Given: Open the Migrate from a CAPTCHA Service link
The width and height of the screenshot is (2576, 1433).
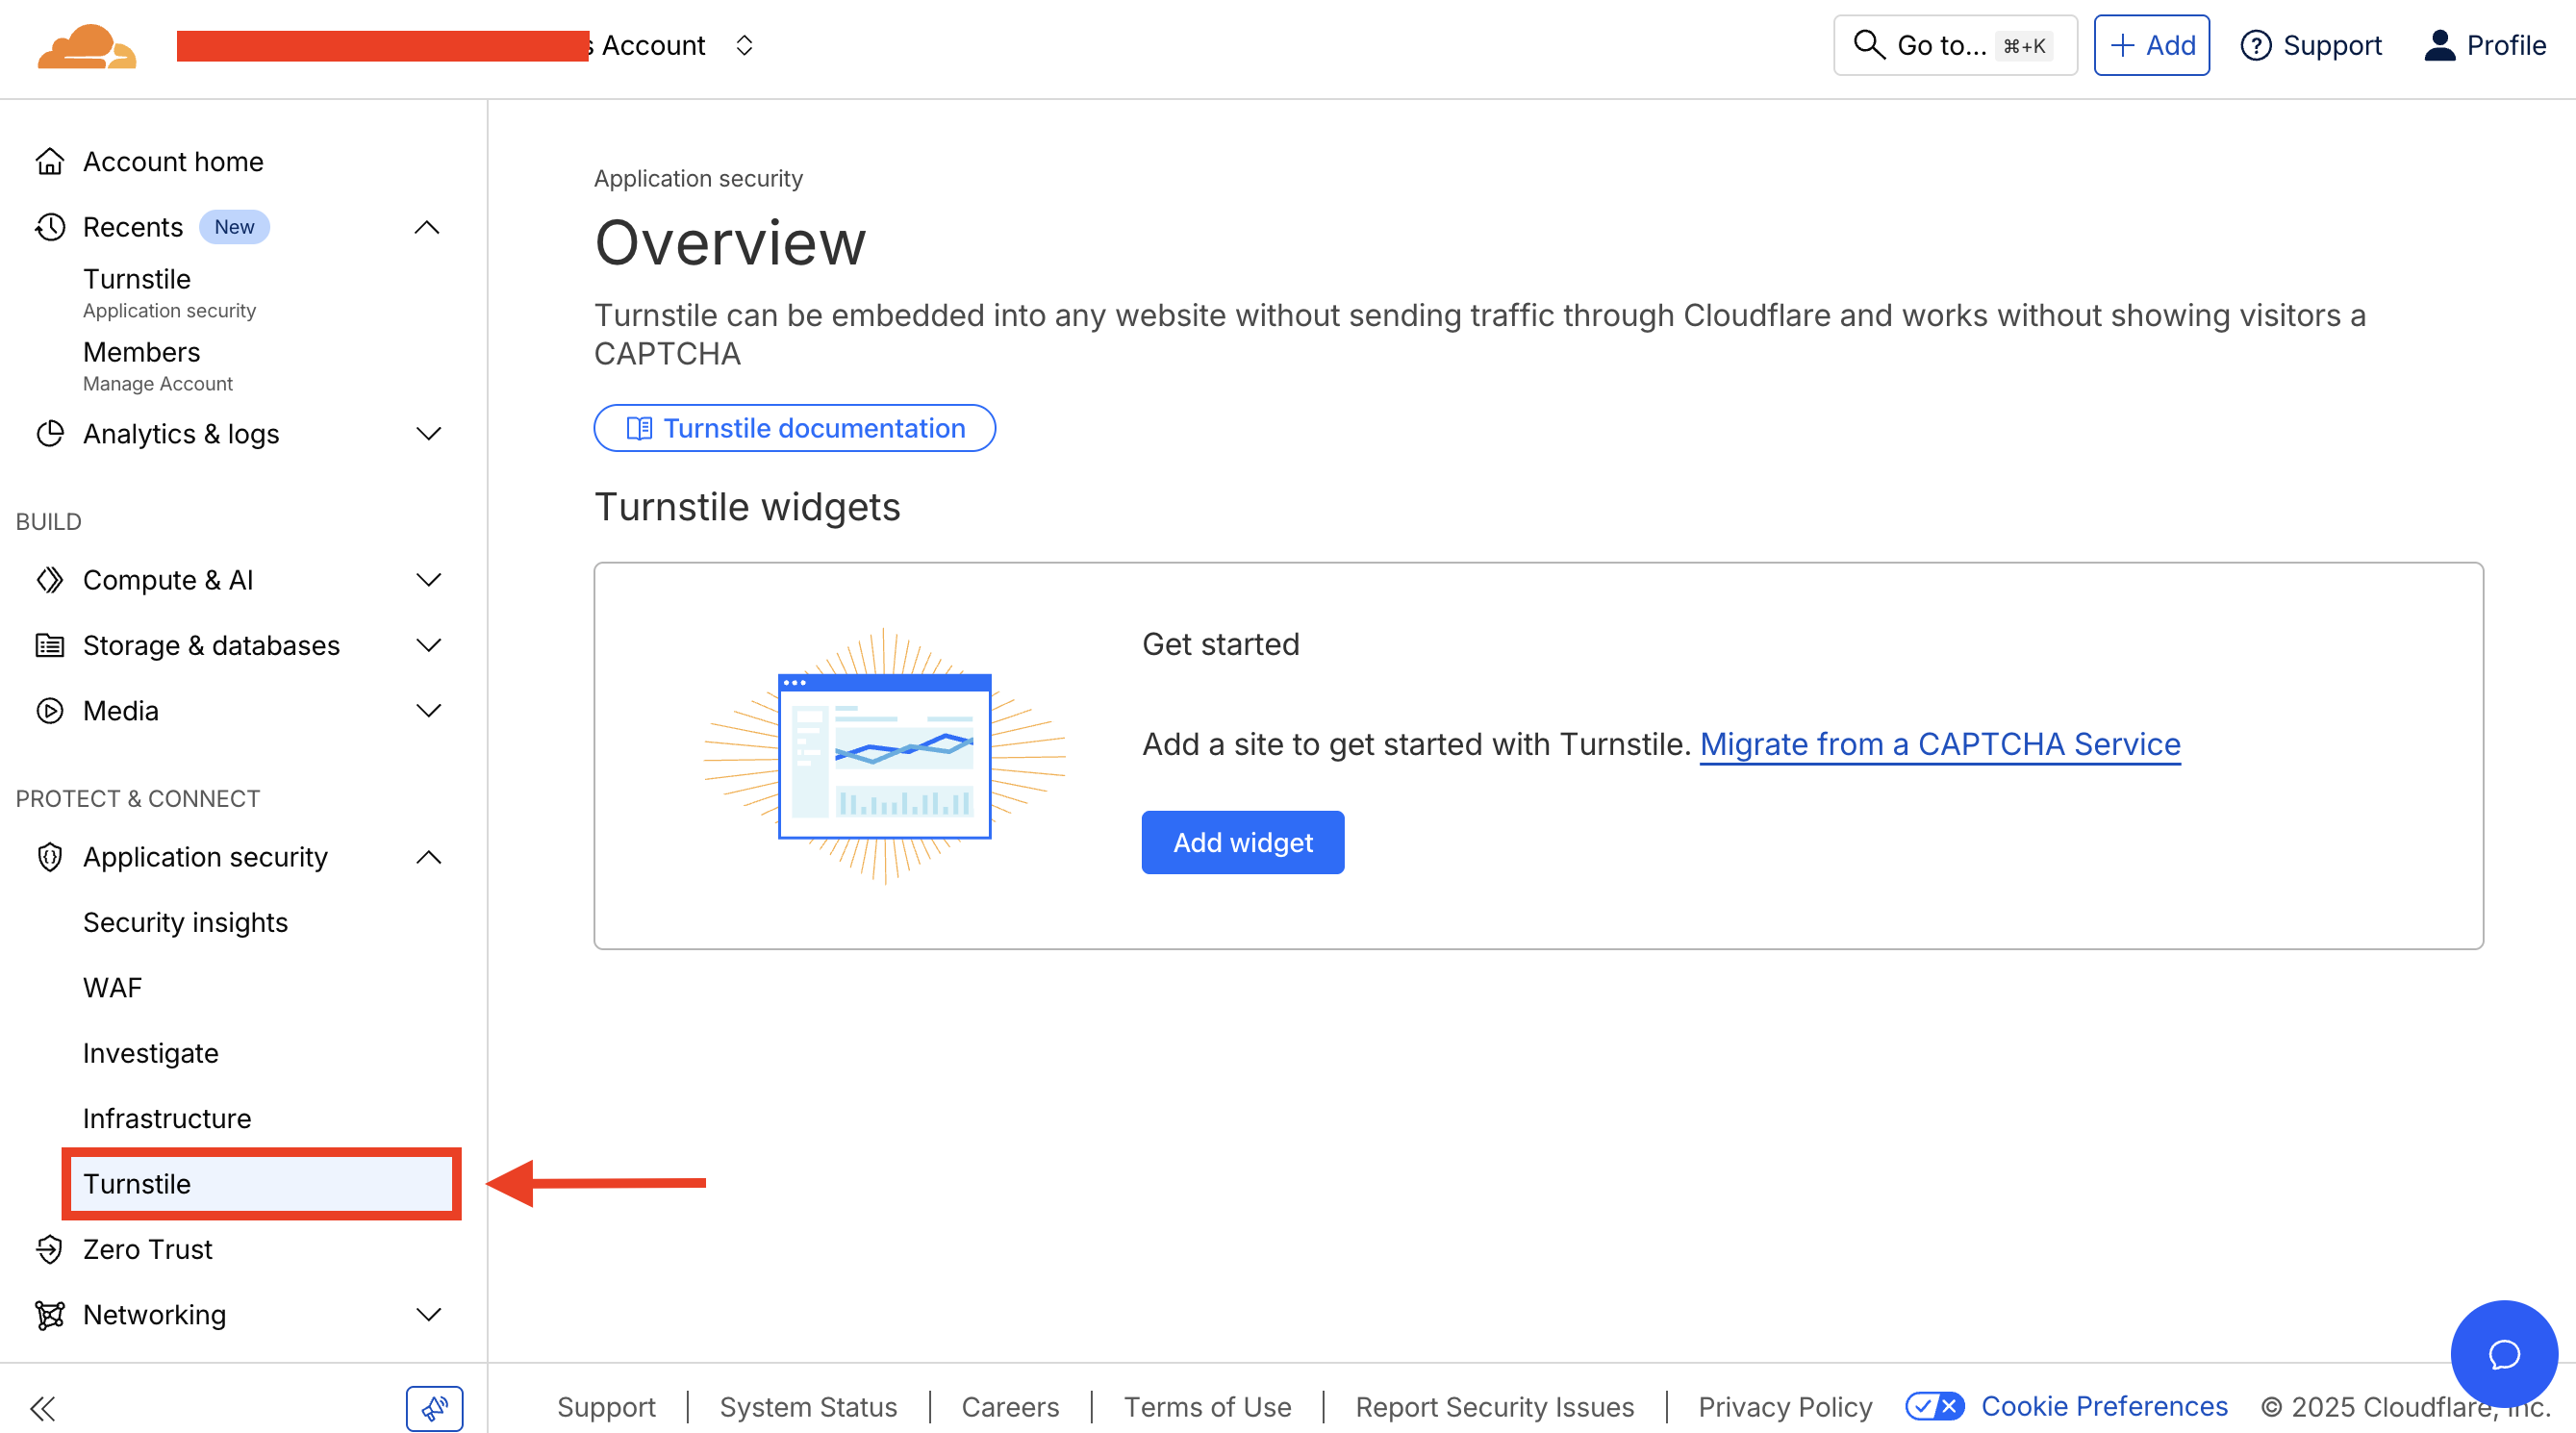Looking at the screenshot, I should (1939, 744).
